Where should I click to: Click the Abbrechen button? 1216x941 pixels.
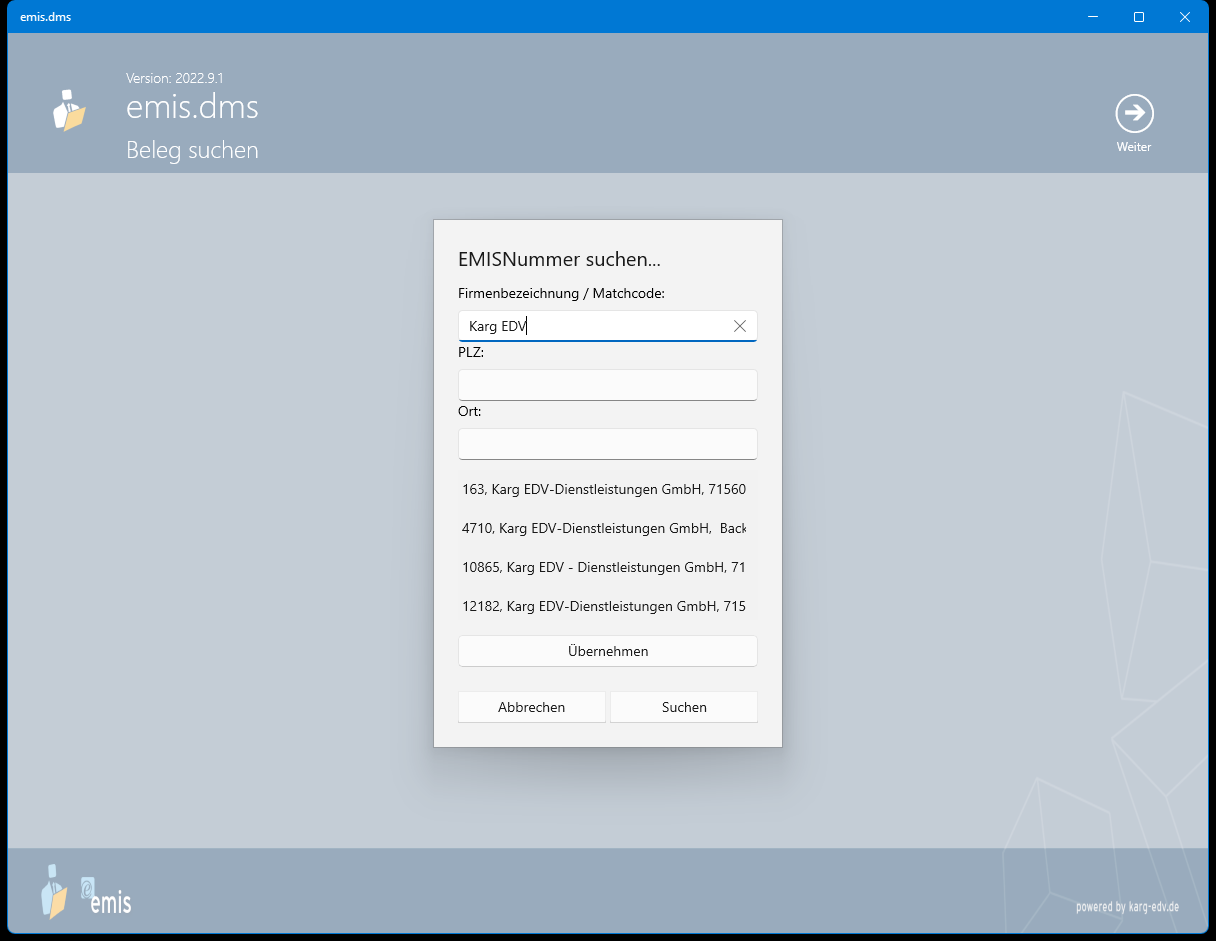532,707
